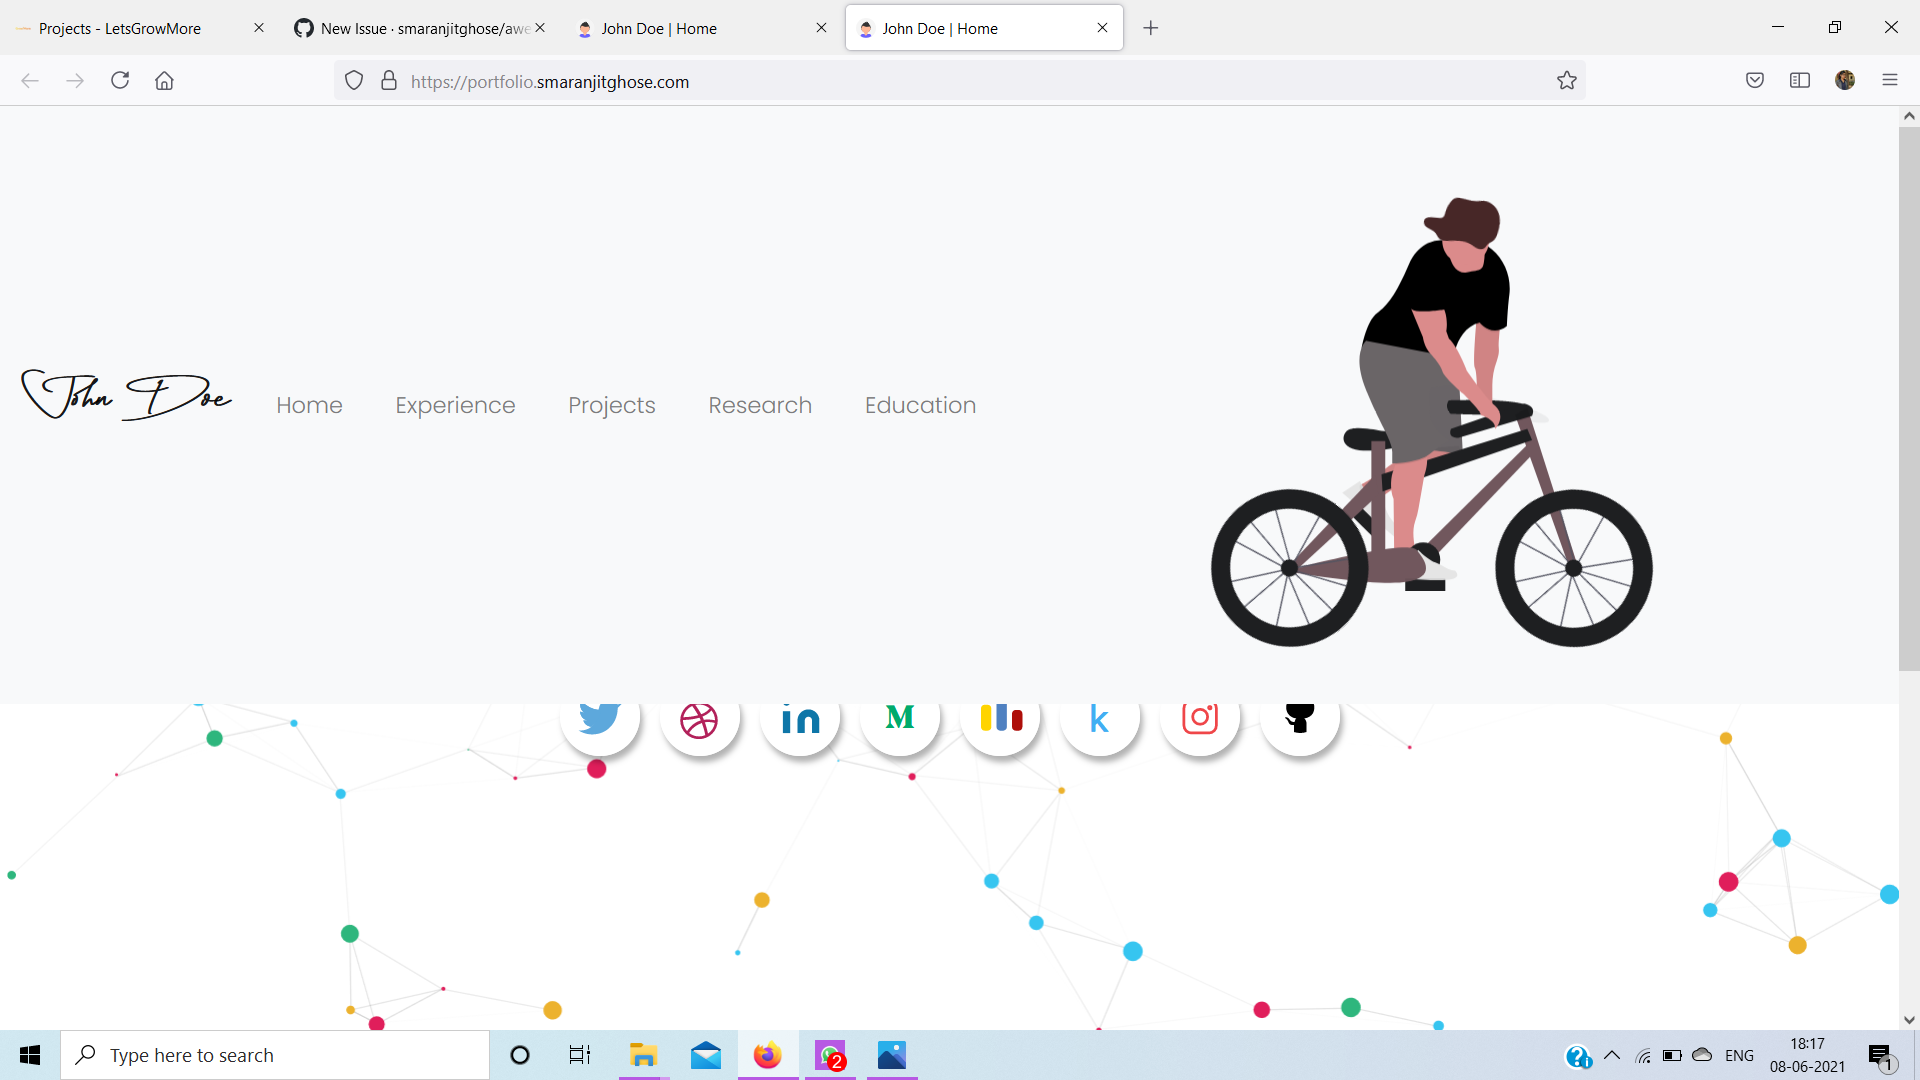Open the Experience navigation link
Screen dimensions: 1920x1080
pyautogui.click(x=455, y=405)
